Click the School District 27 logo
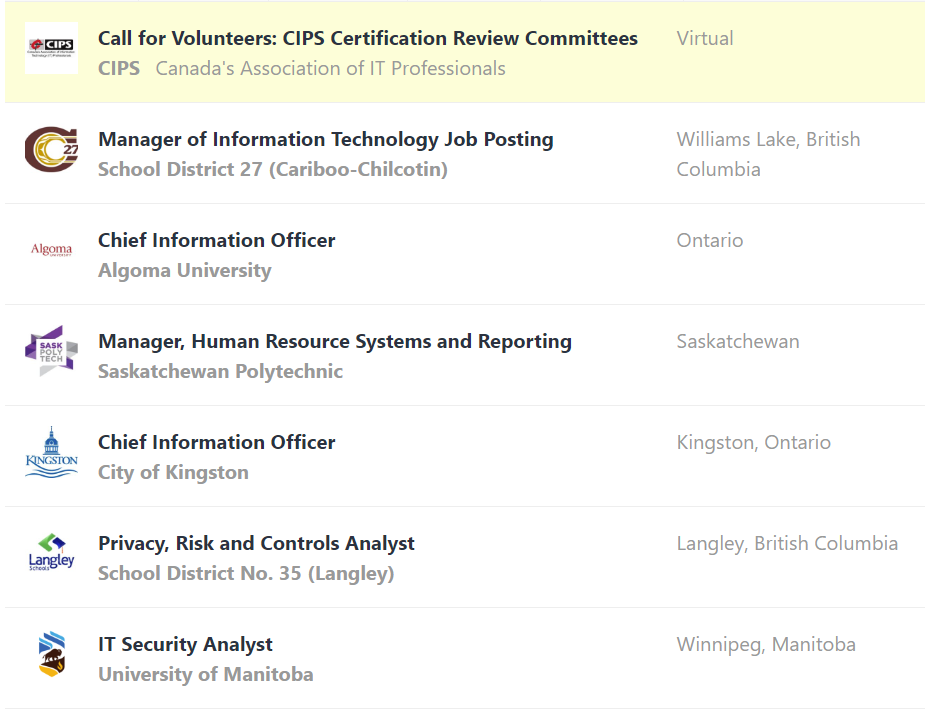 click(51, 149)
